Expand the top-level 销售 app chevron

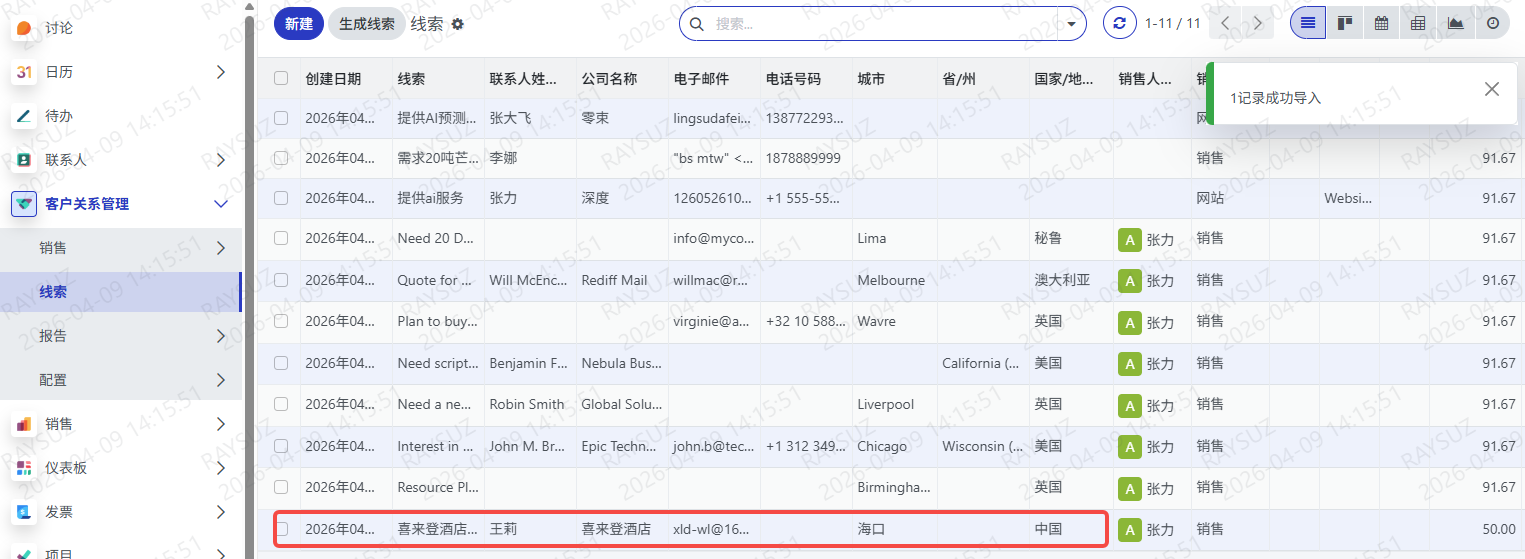(221, 424)
